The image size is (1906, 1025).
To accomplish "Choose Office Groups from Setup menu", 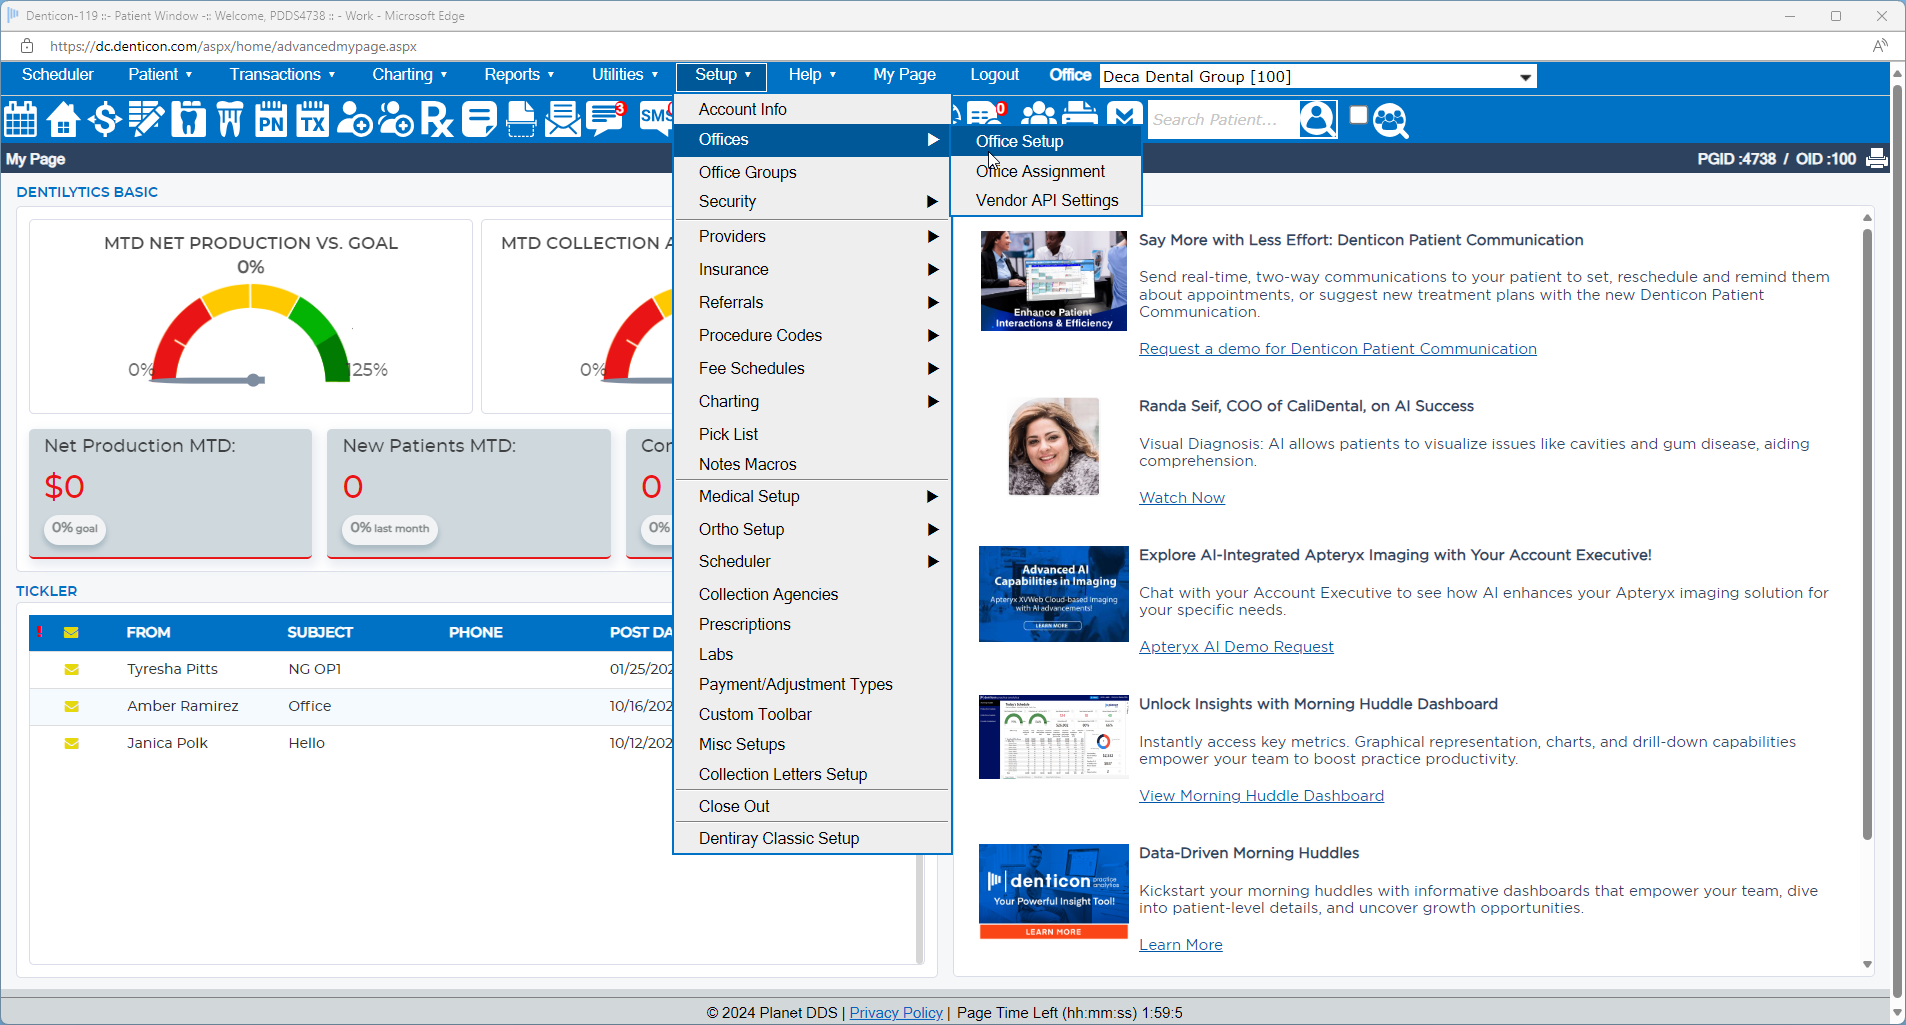I will tap(813, 172).
